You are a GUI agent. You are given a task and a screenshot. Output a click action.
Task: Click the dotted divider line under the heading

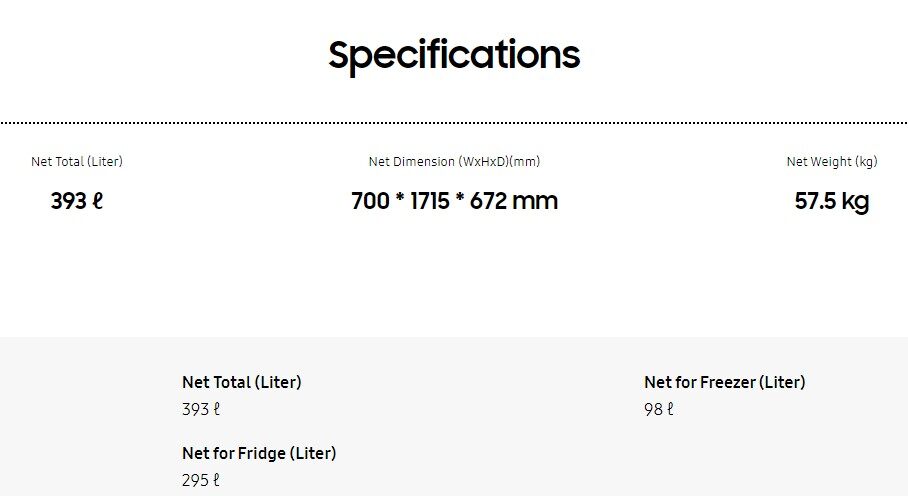click(x=454, y=123)
